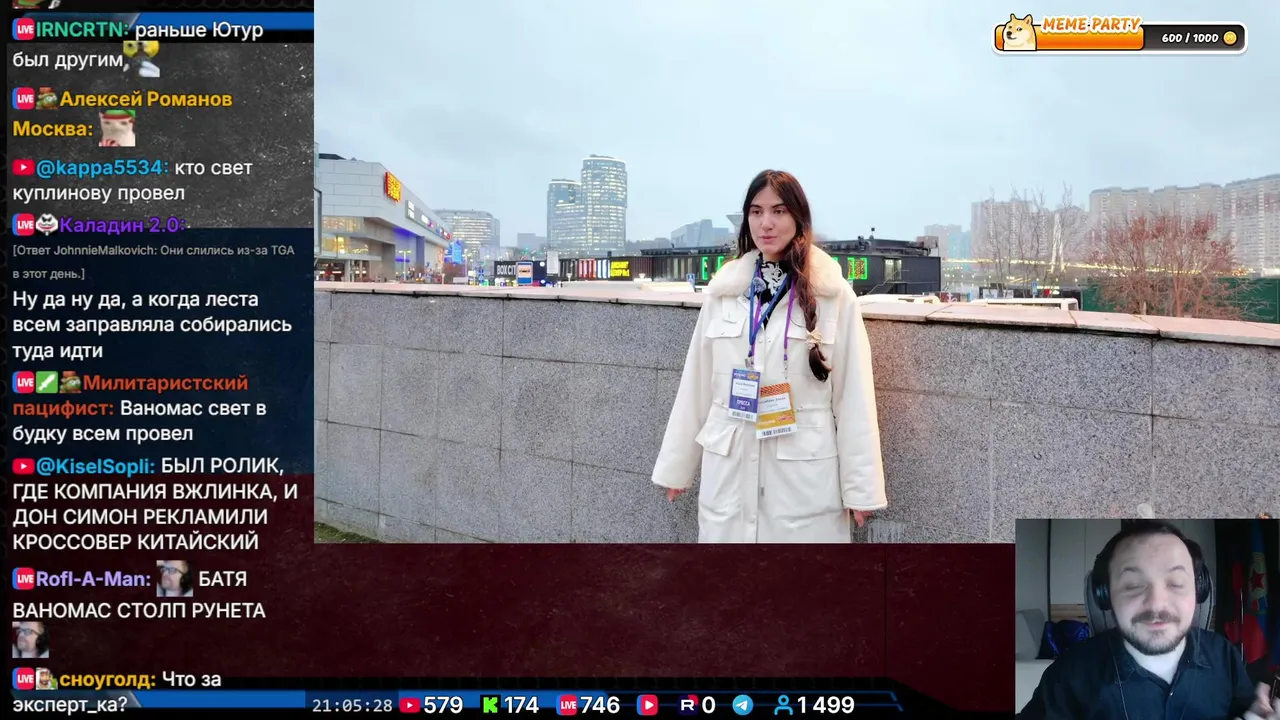Click YouTube badge beside @kappa5534
The width and height of the screenshot is (1280, 720).
(23, 167)
